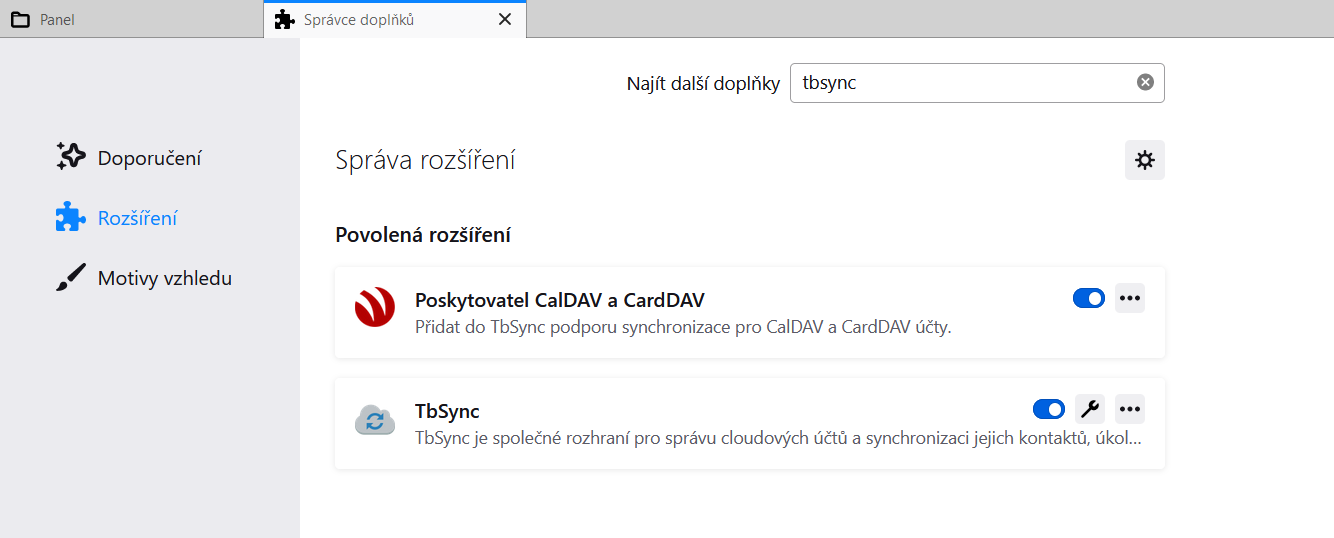
Task: Switch to the Panel tab
Action: pos(131,19)
